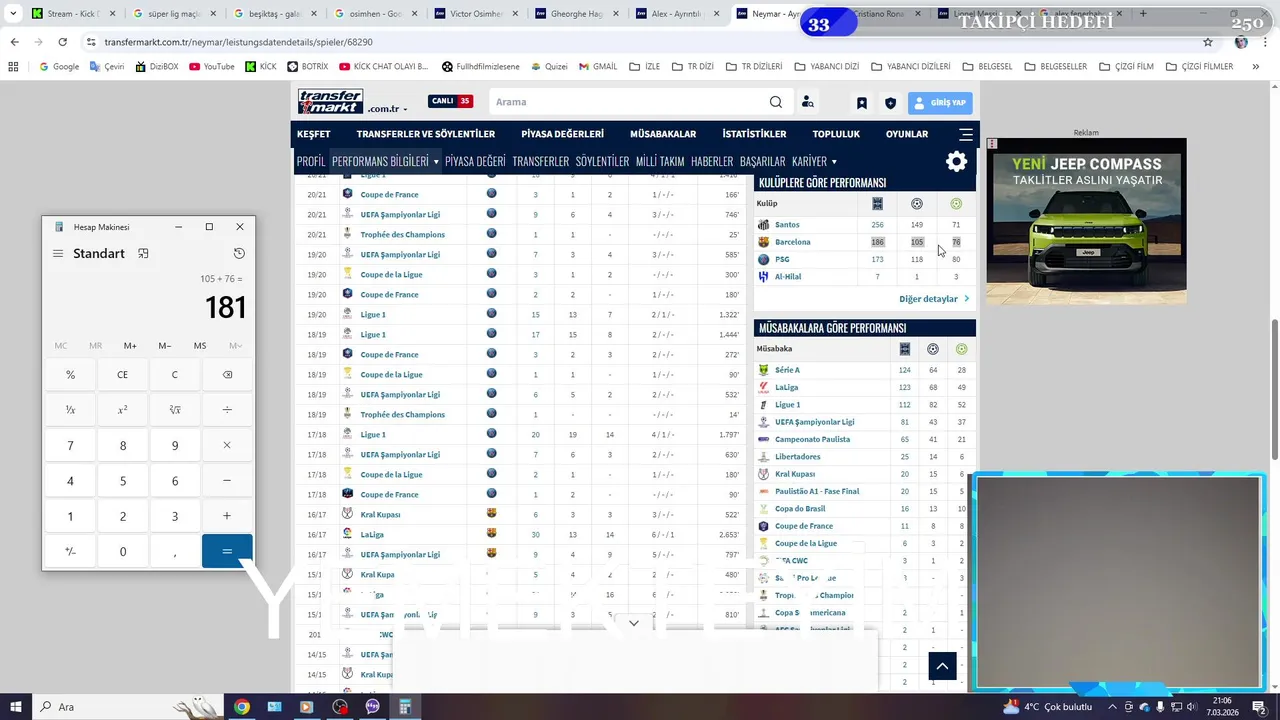Open the hamburger menu in the navy navigation bar
The height and width of the screenshot is (720, 1280).
pos(966,134)
